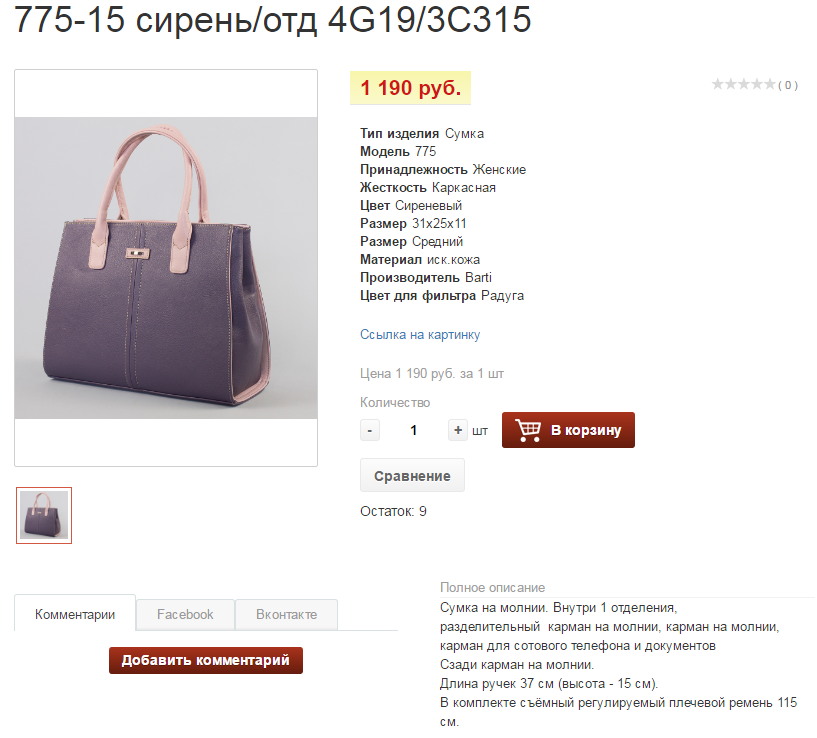Select the Комментарии tab
Screen dimensions: 817x738
[75, 614]
